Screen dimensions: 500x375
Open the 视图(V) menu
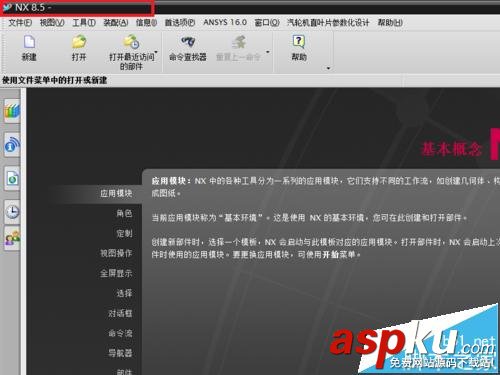click(x=52, y=23)
